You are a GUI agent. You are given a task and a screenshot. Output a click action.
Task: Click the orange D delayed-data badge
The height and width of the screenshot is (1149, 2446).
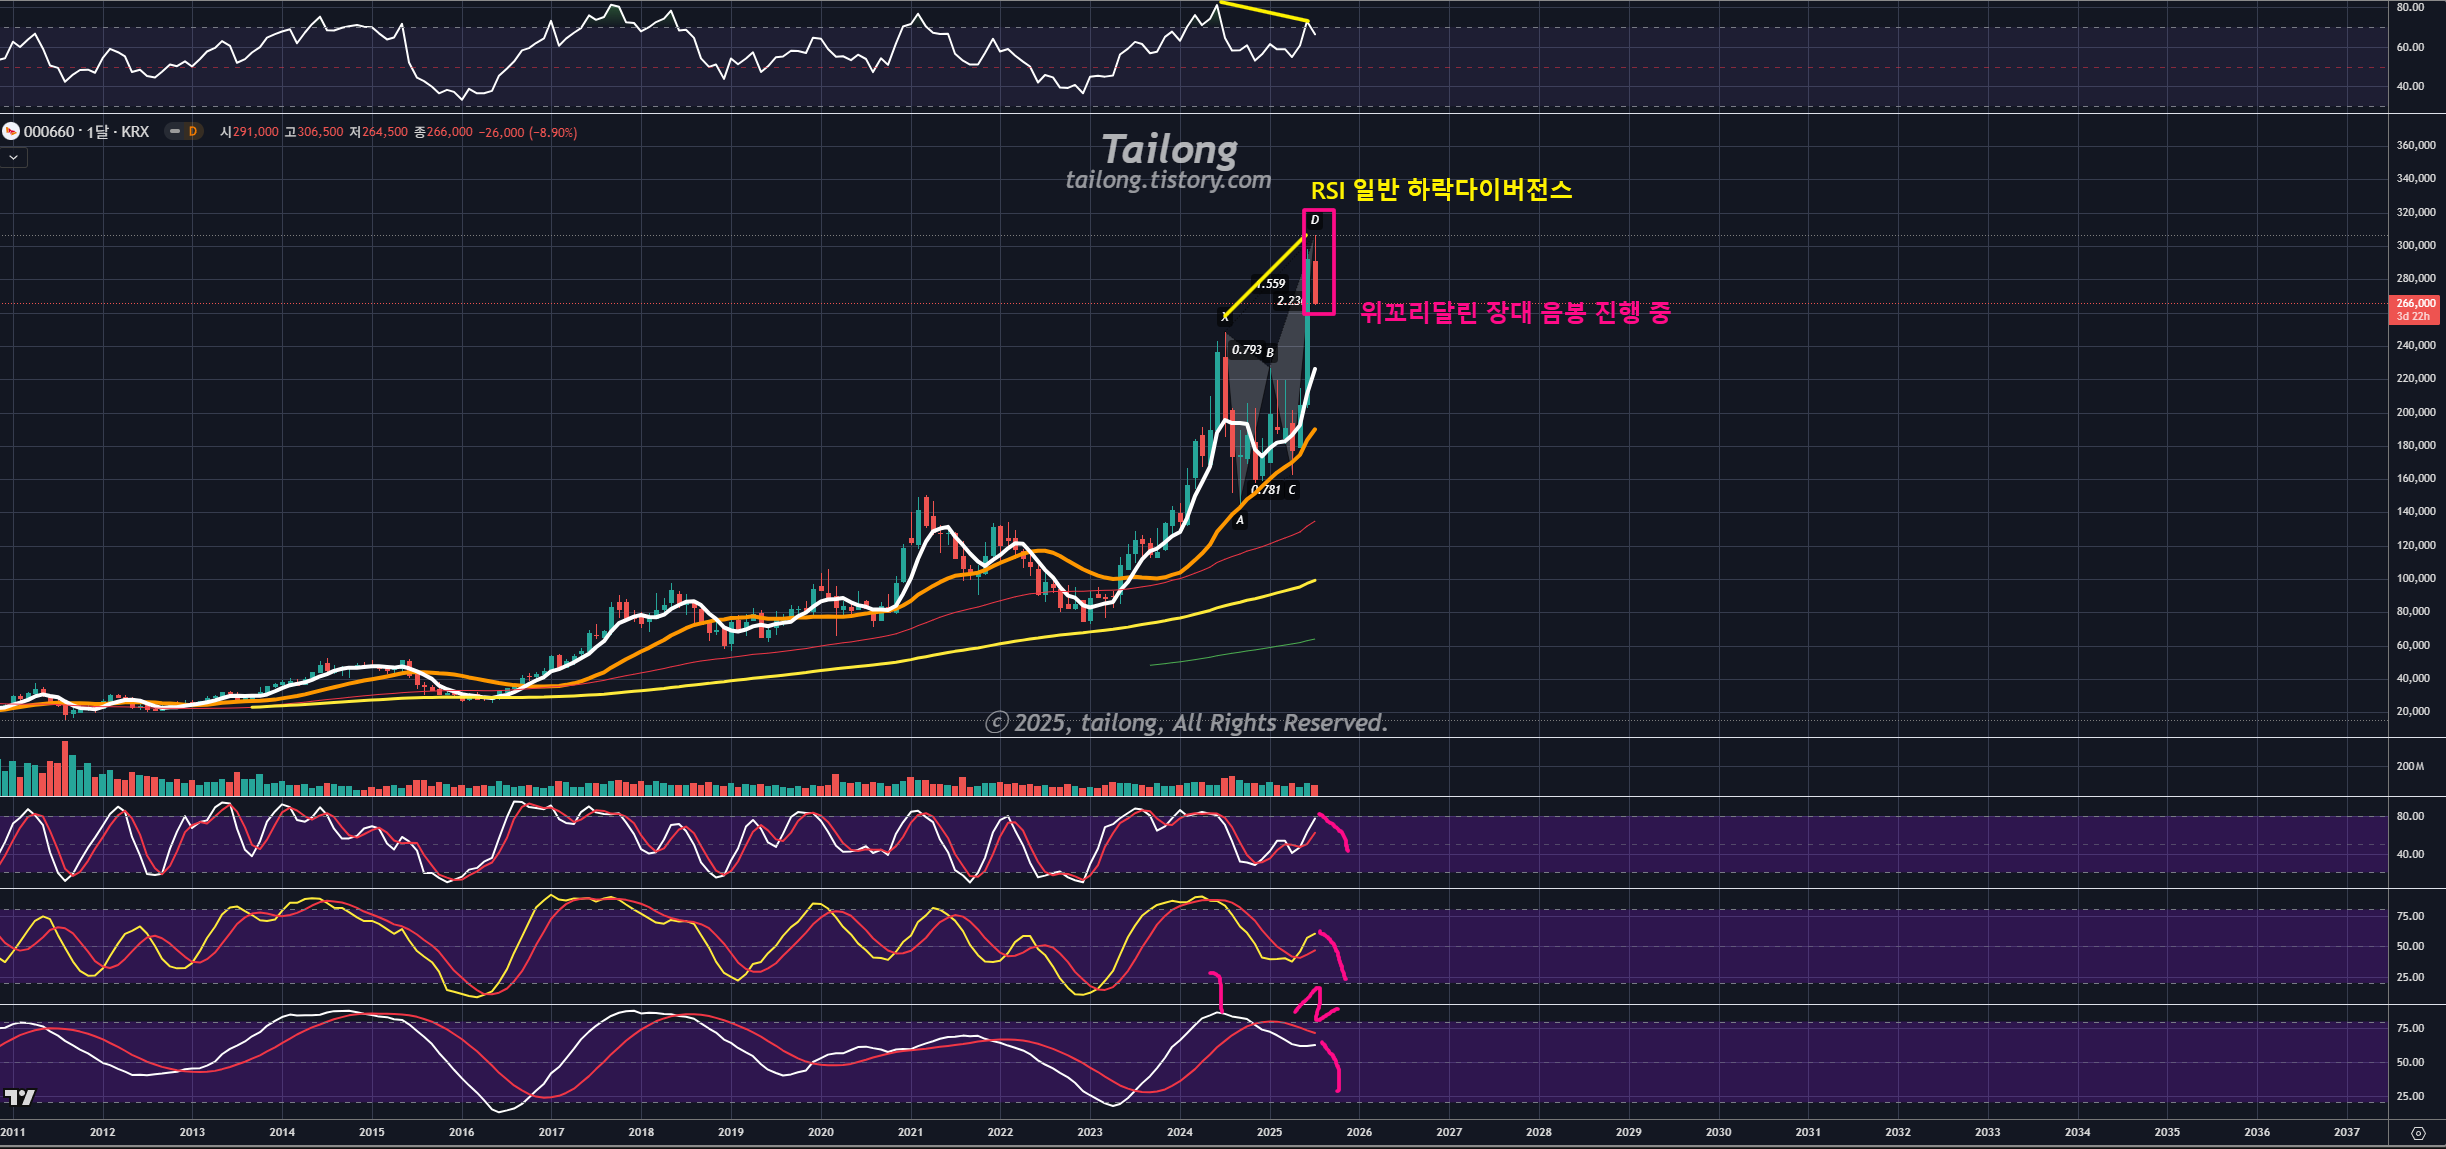tap(193, 131)
